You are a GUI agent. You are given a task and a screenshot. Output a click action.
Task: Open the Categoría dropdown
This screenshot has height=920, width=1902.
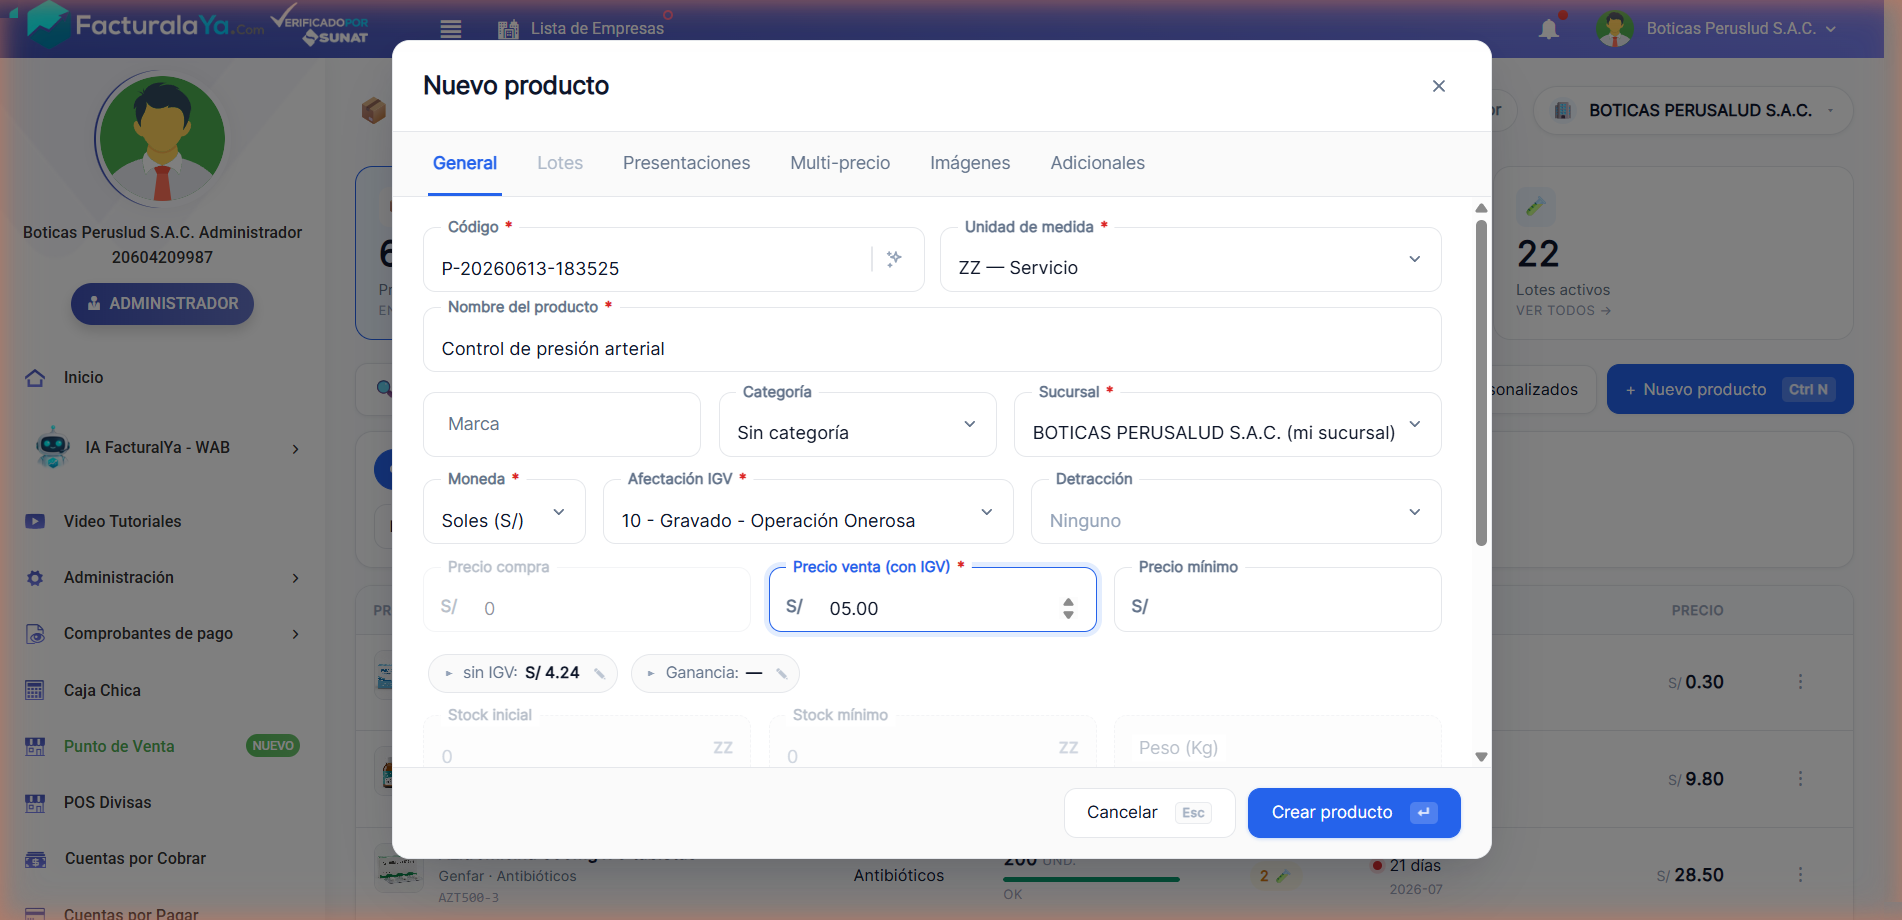click(857, 425)
